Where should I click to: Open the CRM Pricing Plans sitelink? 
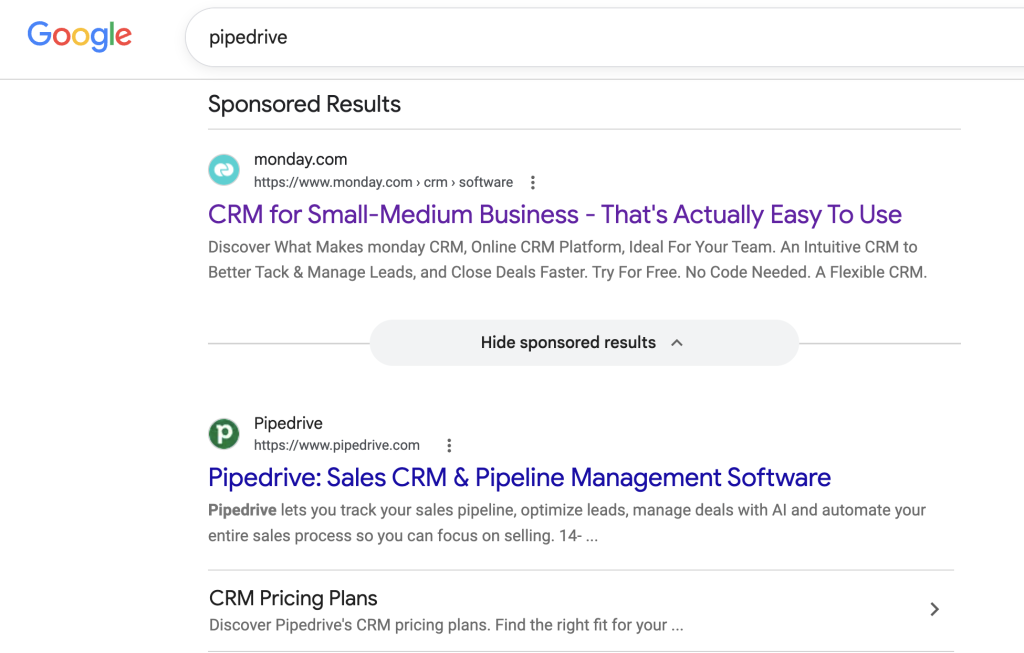tap(293, 598)
